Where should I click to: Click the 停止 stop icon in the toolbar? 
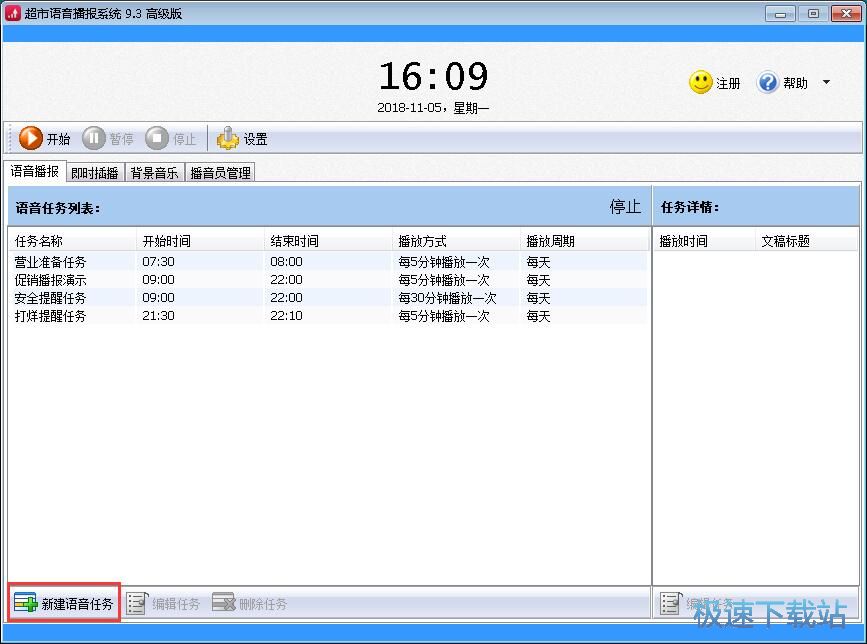coord(158,138)
